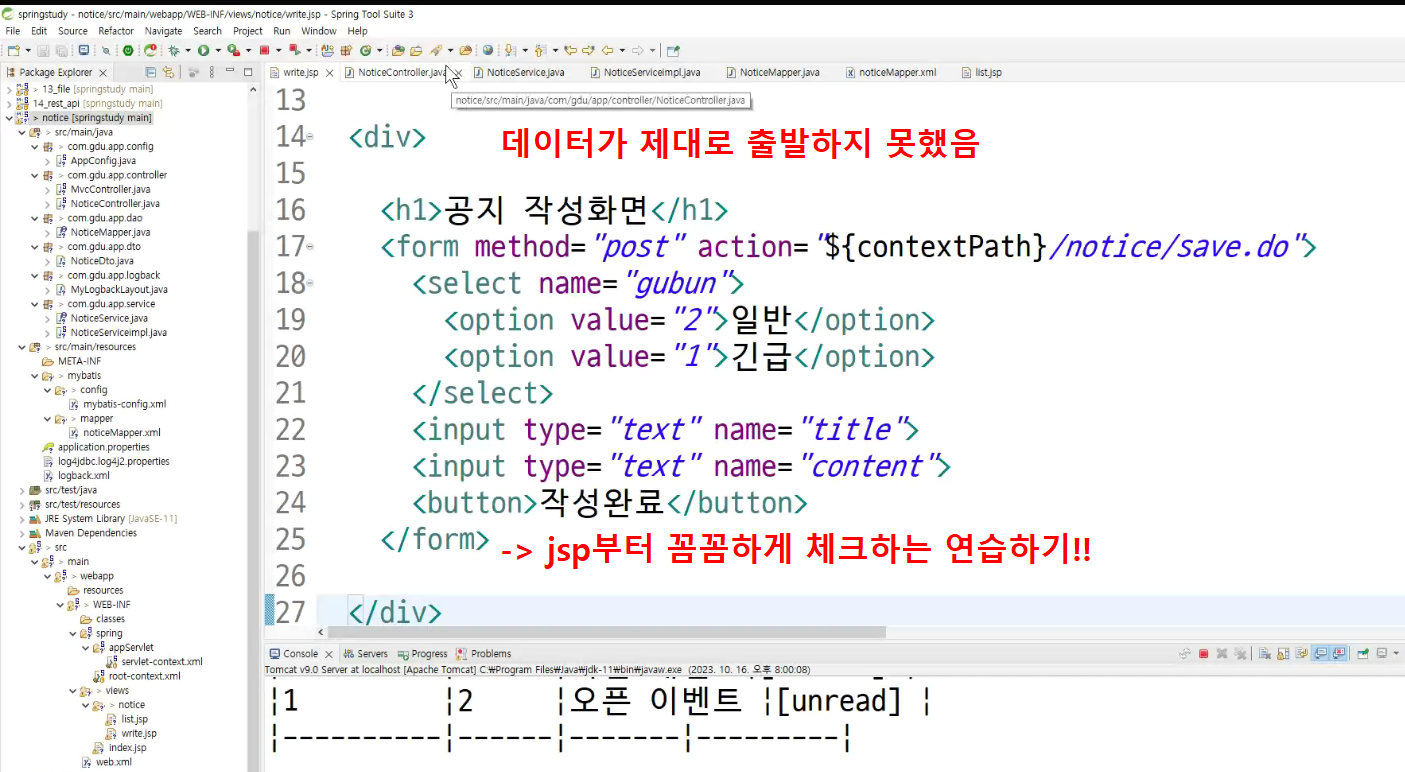Collapse the mybatis folder
The image size is (1405, 772).
coord(35,376)
